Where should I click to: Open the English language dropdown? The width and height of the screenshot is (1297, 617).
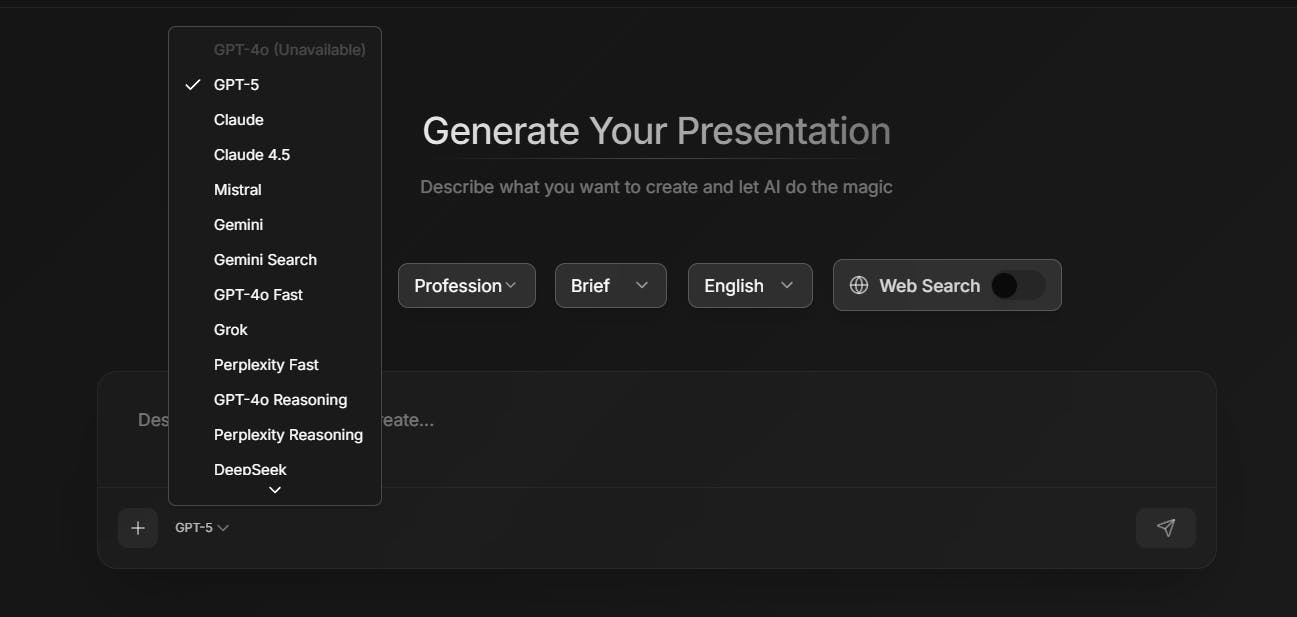point(750,285)
